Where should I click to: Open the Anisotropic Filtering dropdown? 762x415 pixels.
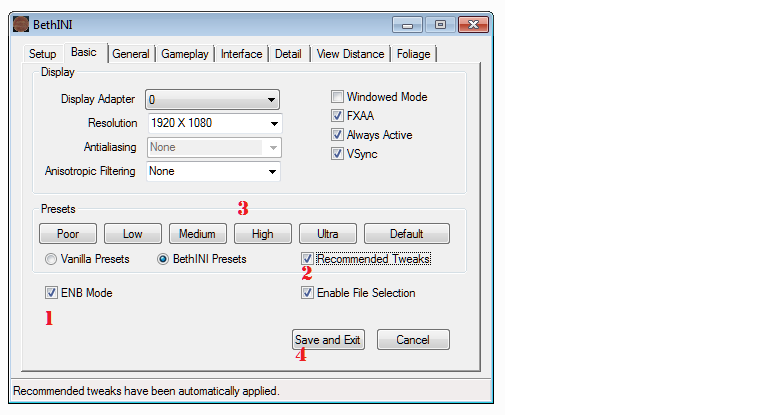[x=213, y=171]
